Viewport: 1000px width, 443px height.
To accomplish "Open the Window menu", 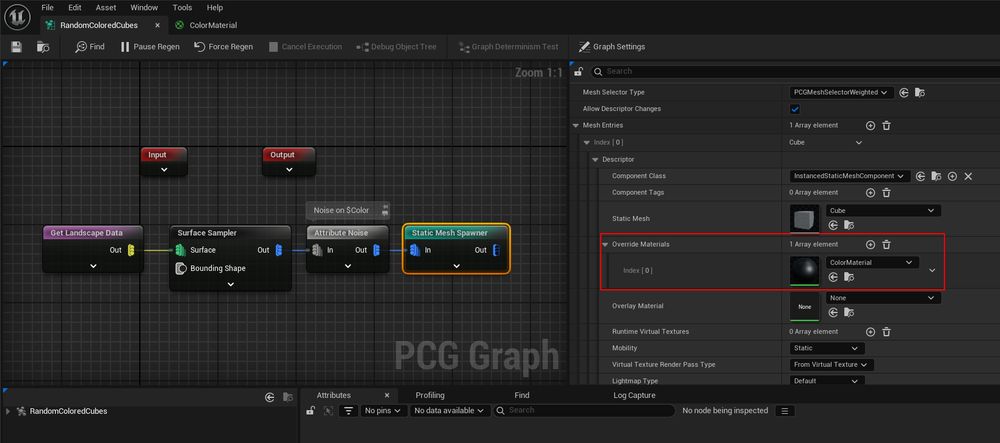I will pyautogui.click(x=144, y=8).
